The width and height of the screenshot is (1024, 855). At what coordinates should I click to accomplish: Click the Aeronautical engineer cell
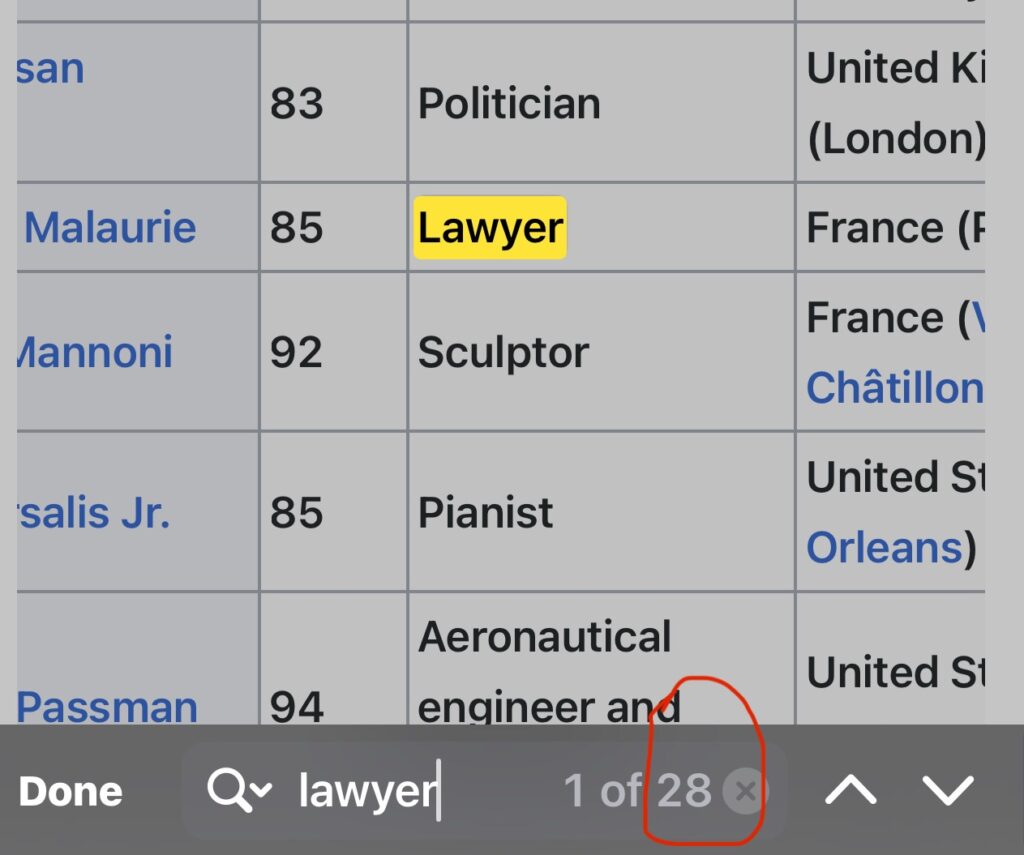click(x=545, y=670)
